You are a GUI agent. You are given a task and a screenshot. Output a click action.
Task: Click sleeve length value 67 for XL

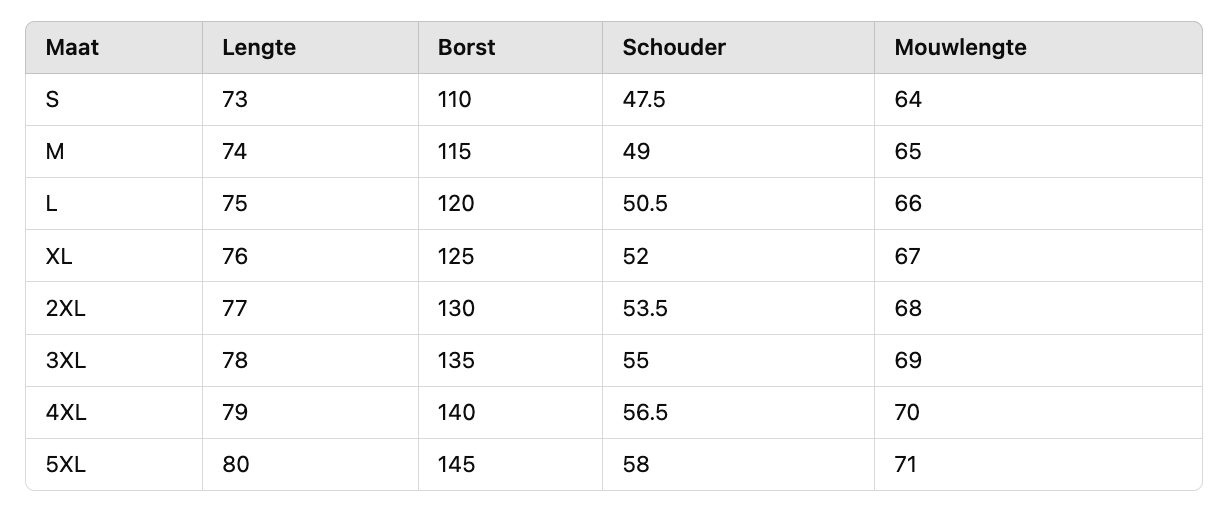coord(908,256)
